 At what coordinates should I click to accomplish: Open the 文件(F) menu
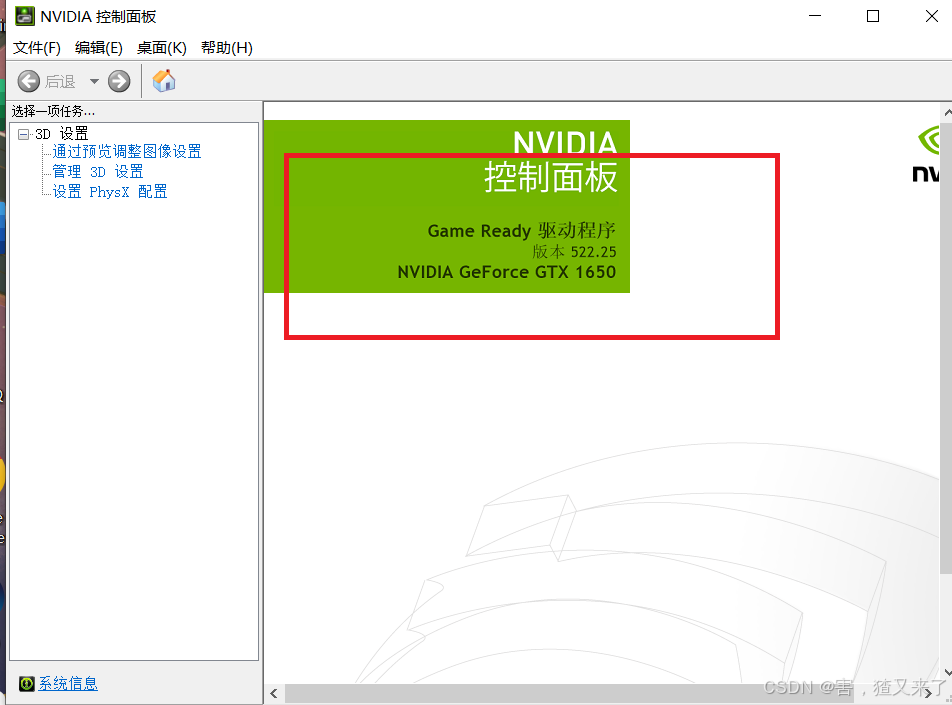tap(37, 48)
